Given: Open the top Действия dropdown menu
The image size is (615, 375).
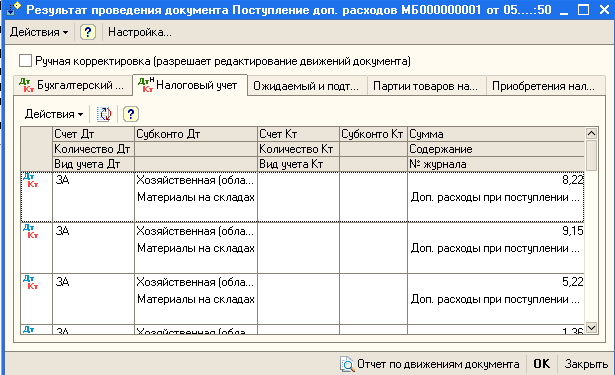Looking at the screenshot, I should click(x=38, y=32).
